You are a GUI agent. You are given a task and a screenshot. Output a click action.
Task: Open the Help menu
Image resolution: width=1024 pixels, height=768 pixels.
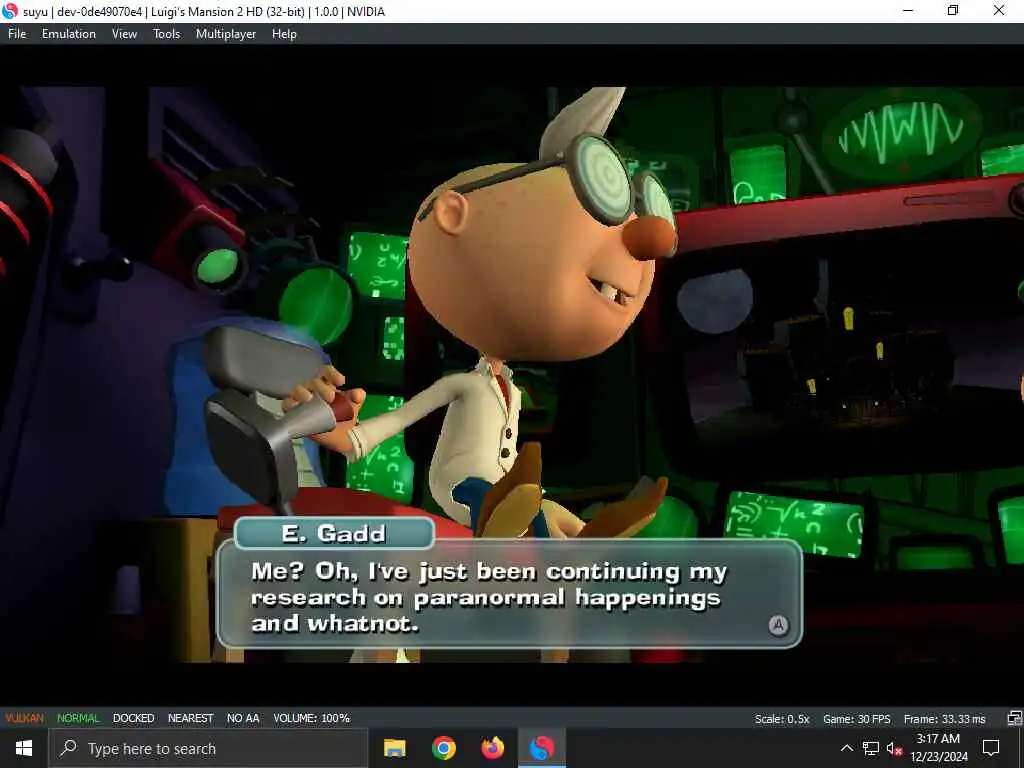284,34
